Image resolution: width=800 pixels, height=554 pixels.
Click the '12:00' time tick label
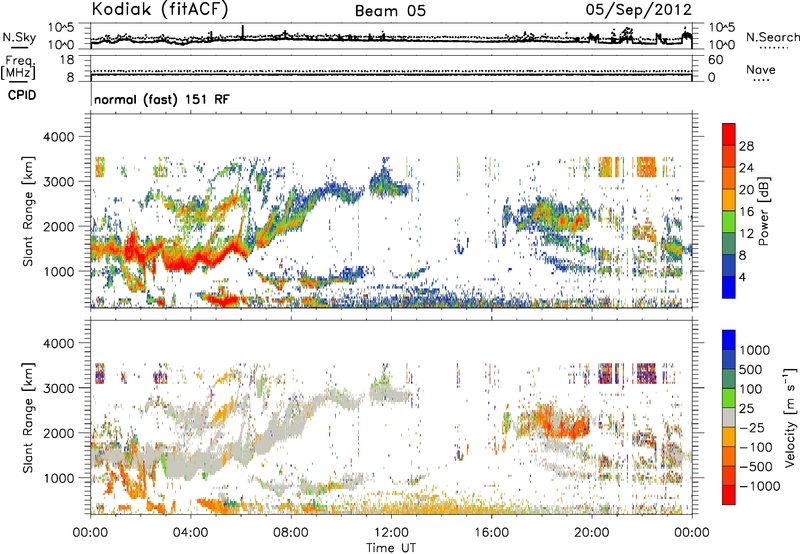(391, 533)
